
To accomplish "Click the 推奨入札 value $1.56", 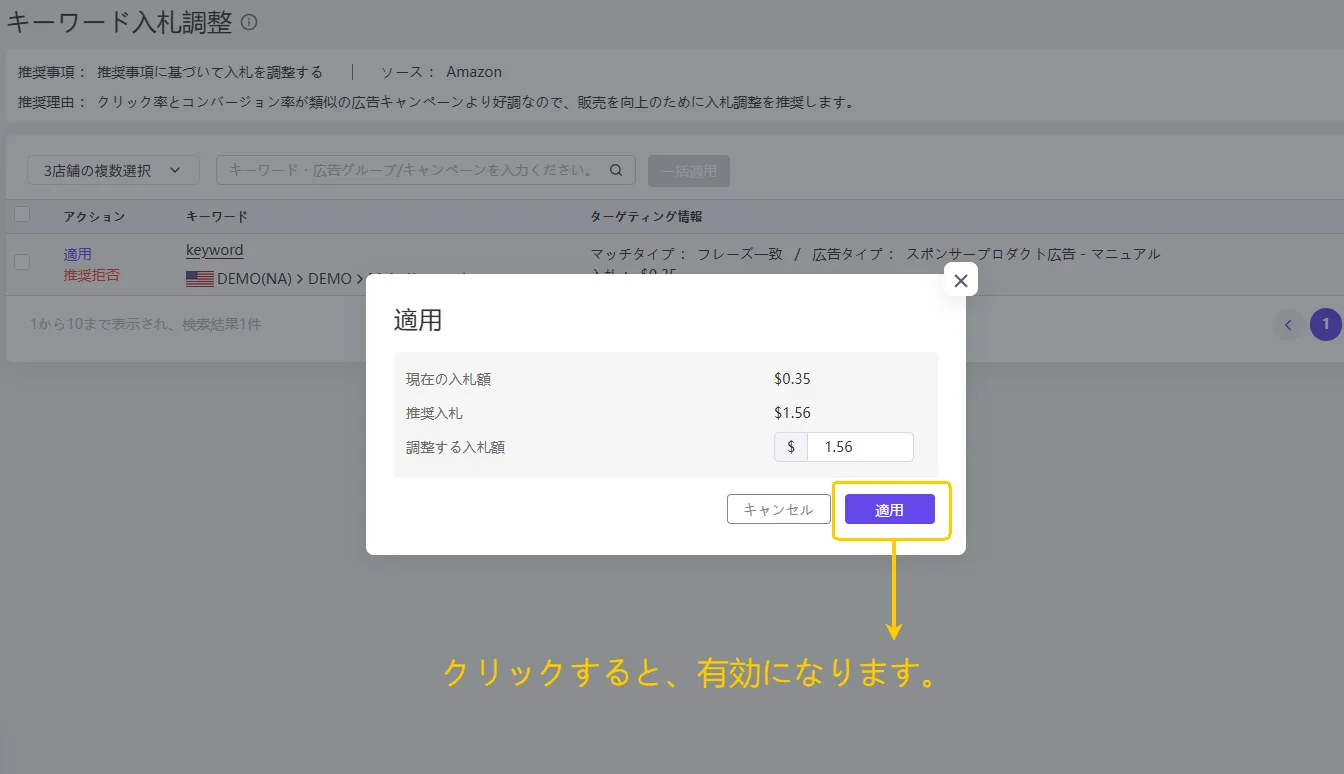I will (x=792, y=413).
